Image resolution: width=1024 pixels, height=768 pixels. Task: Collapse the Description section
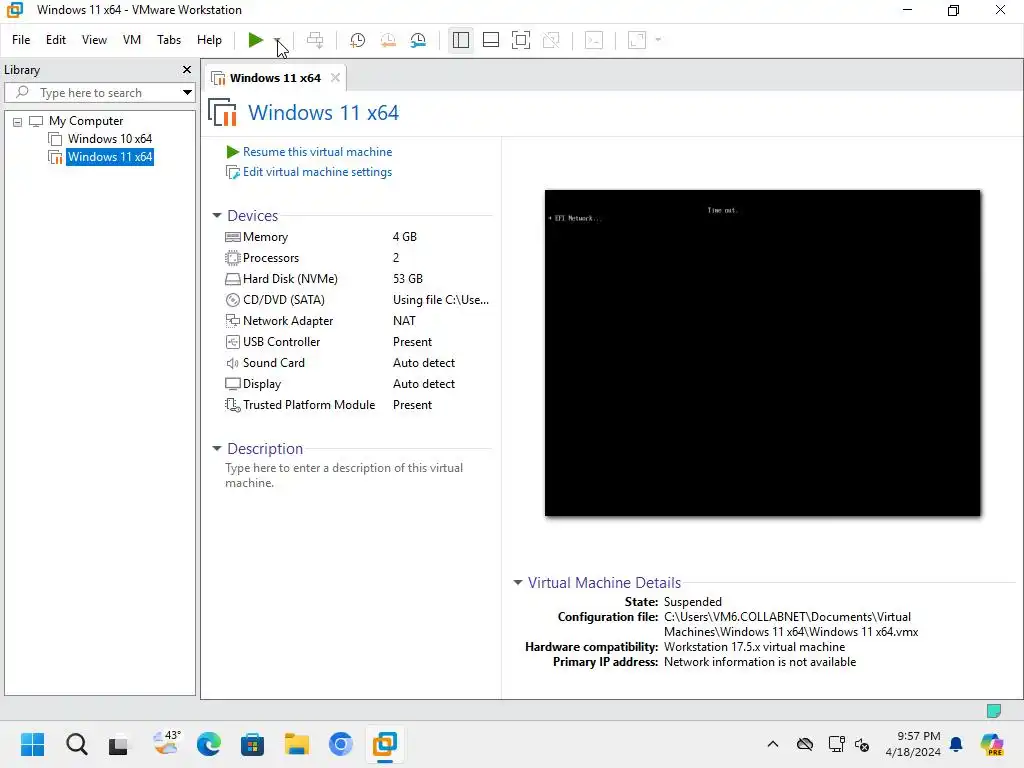pyautogui.click(x=217, y=449)
